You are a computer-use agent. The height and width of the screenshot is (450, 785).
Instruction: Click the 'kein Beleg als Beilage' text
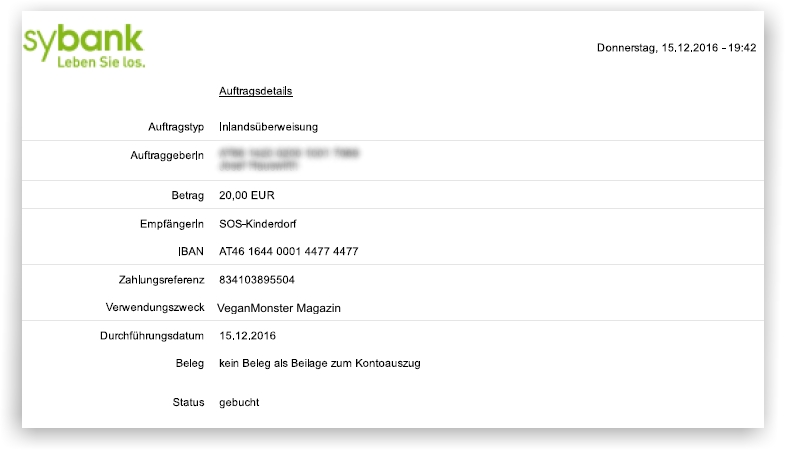319,363
